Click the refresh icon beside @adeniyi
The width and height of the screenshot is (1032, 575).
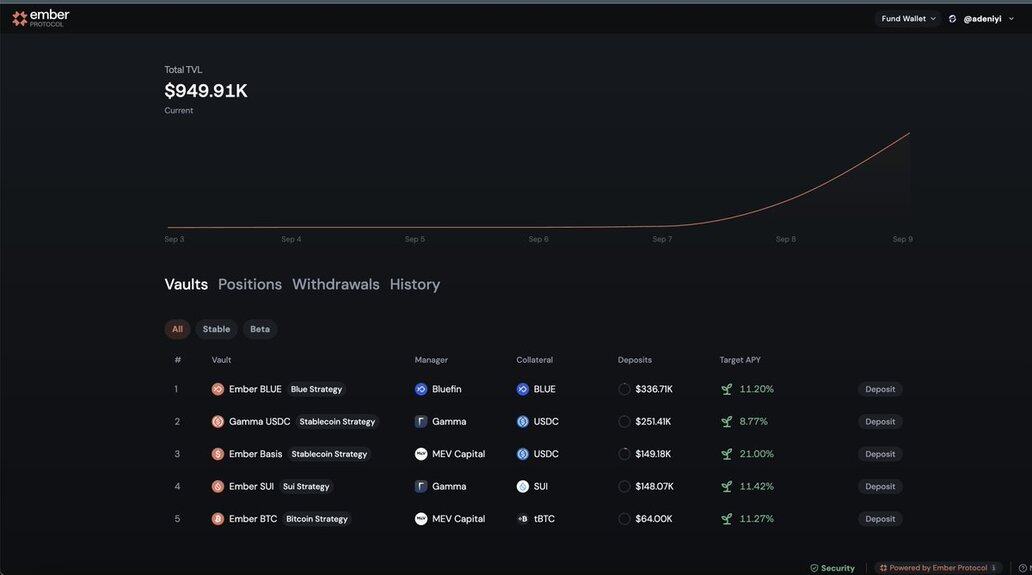(952, 19)
